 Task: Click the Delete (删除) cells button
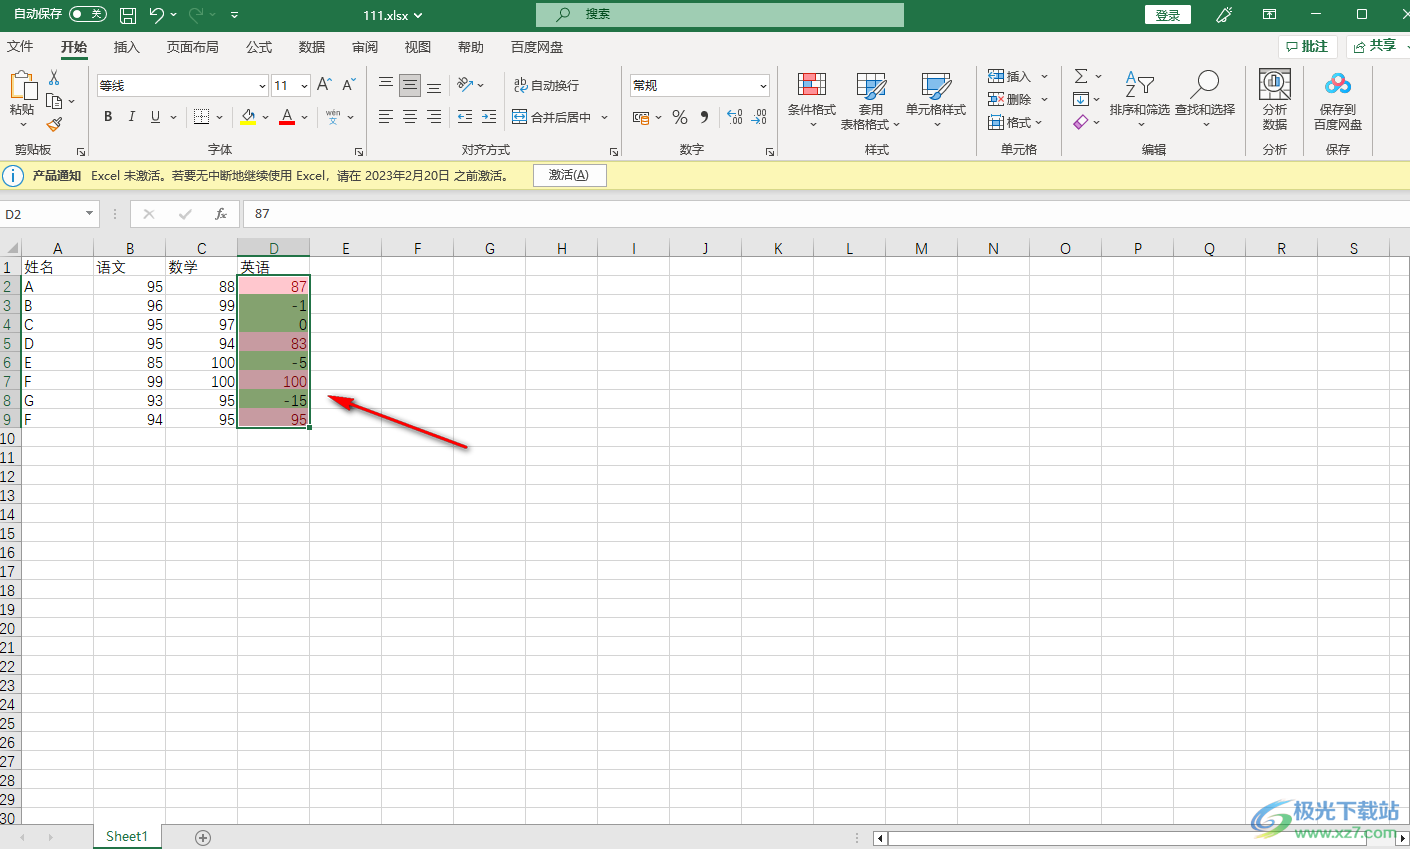[1010, 99]
